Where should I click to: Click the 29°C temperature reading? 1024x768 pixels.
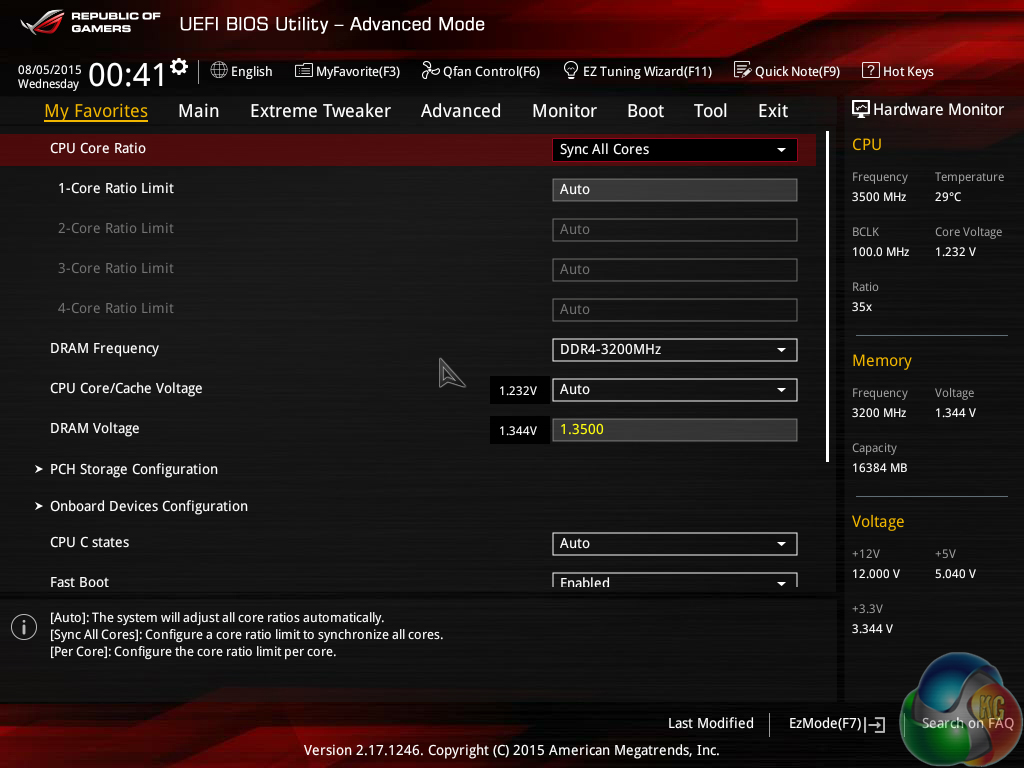click(x=948, y=197)
